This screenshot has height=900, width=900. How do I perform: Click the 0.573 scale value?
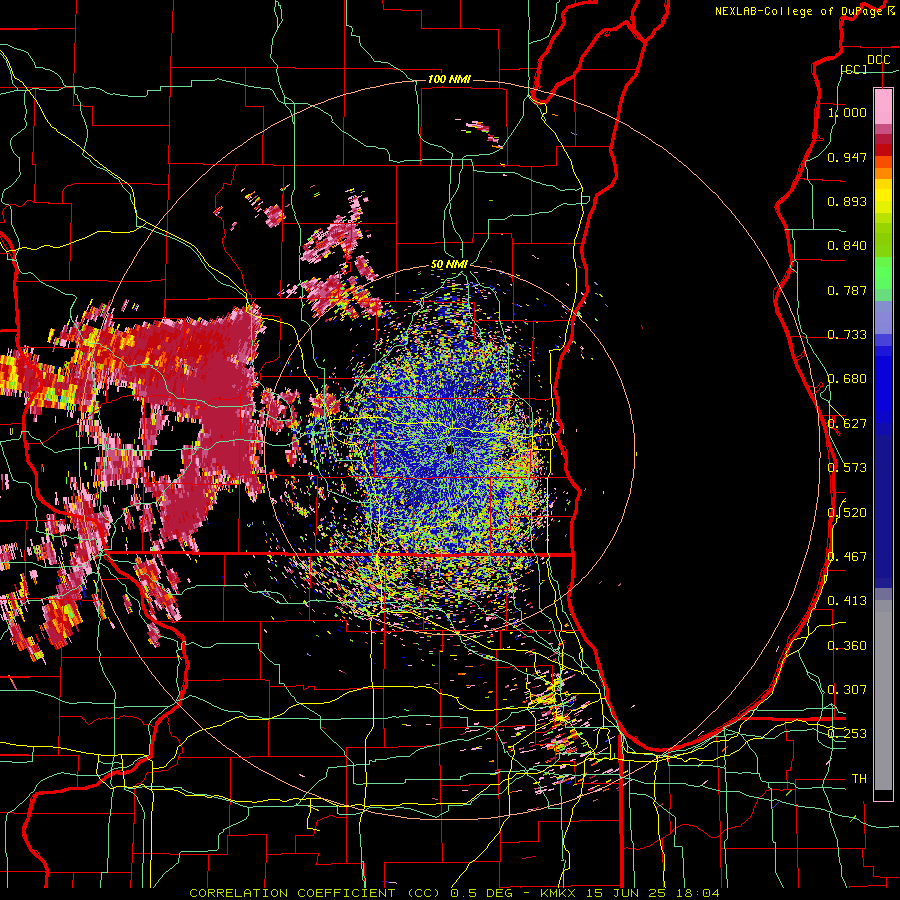coord(847,468)
